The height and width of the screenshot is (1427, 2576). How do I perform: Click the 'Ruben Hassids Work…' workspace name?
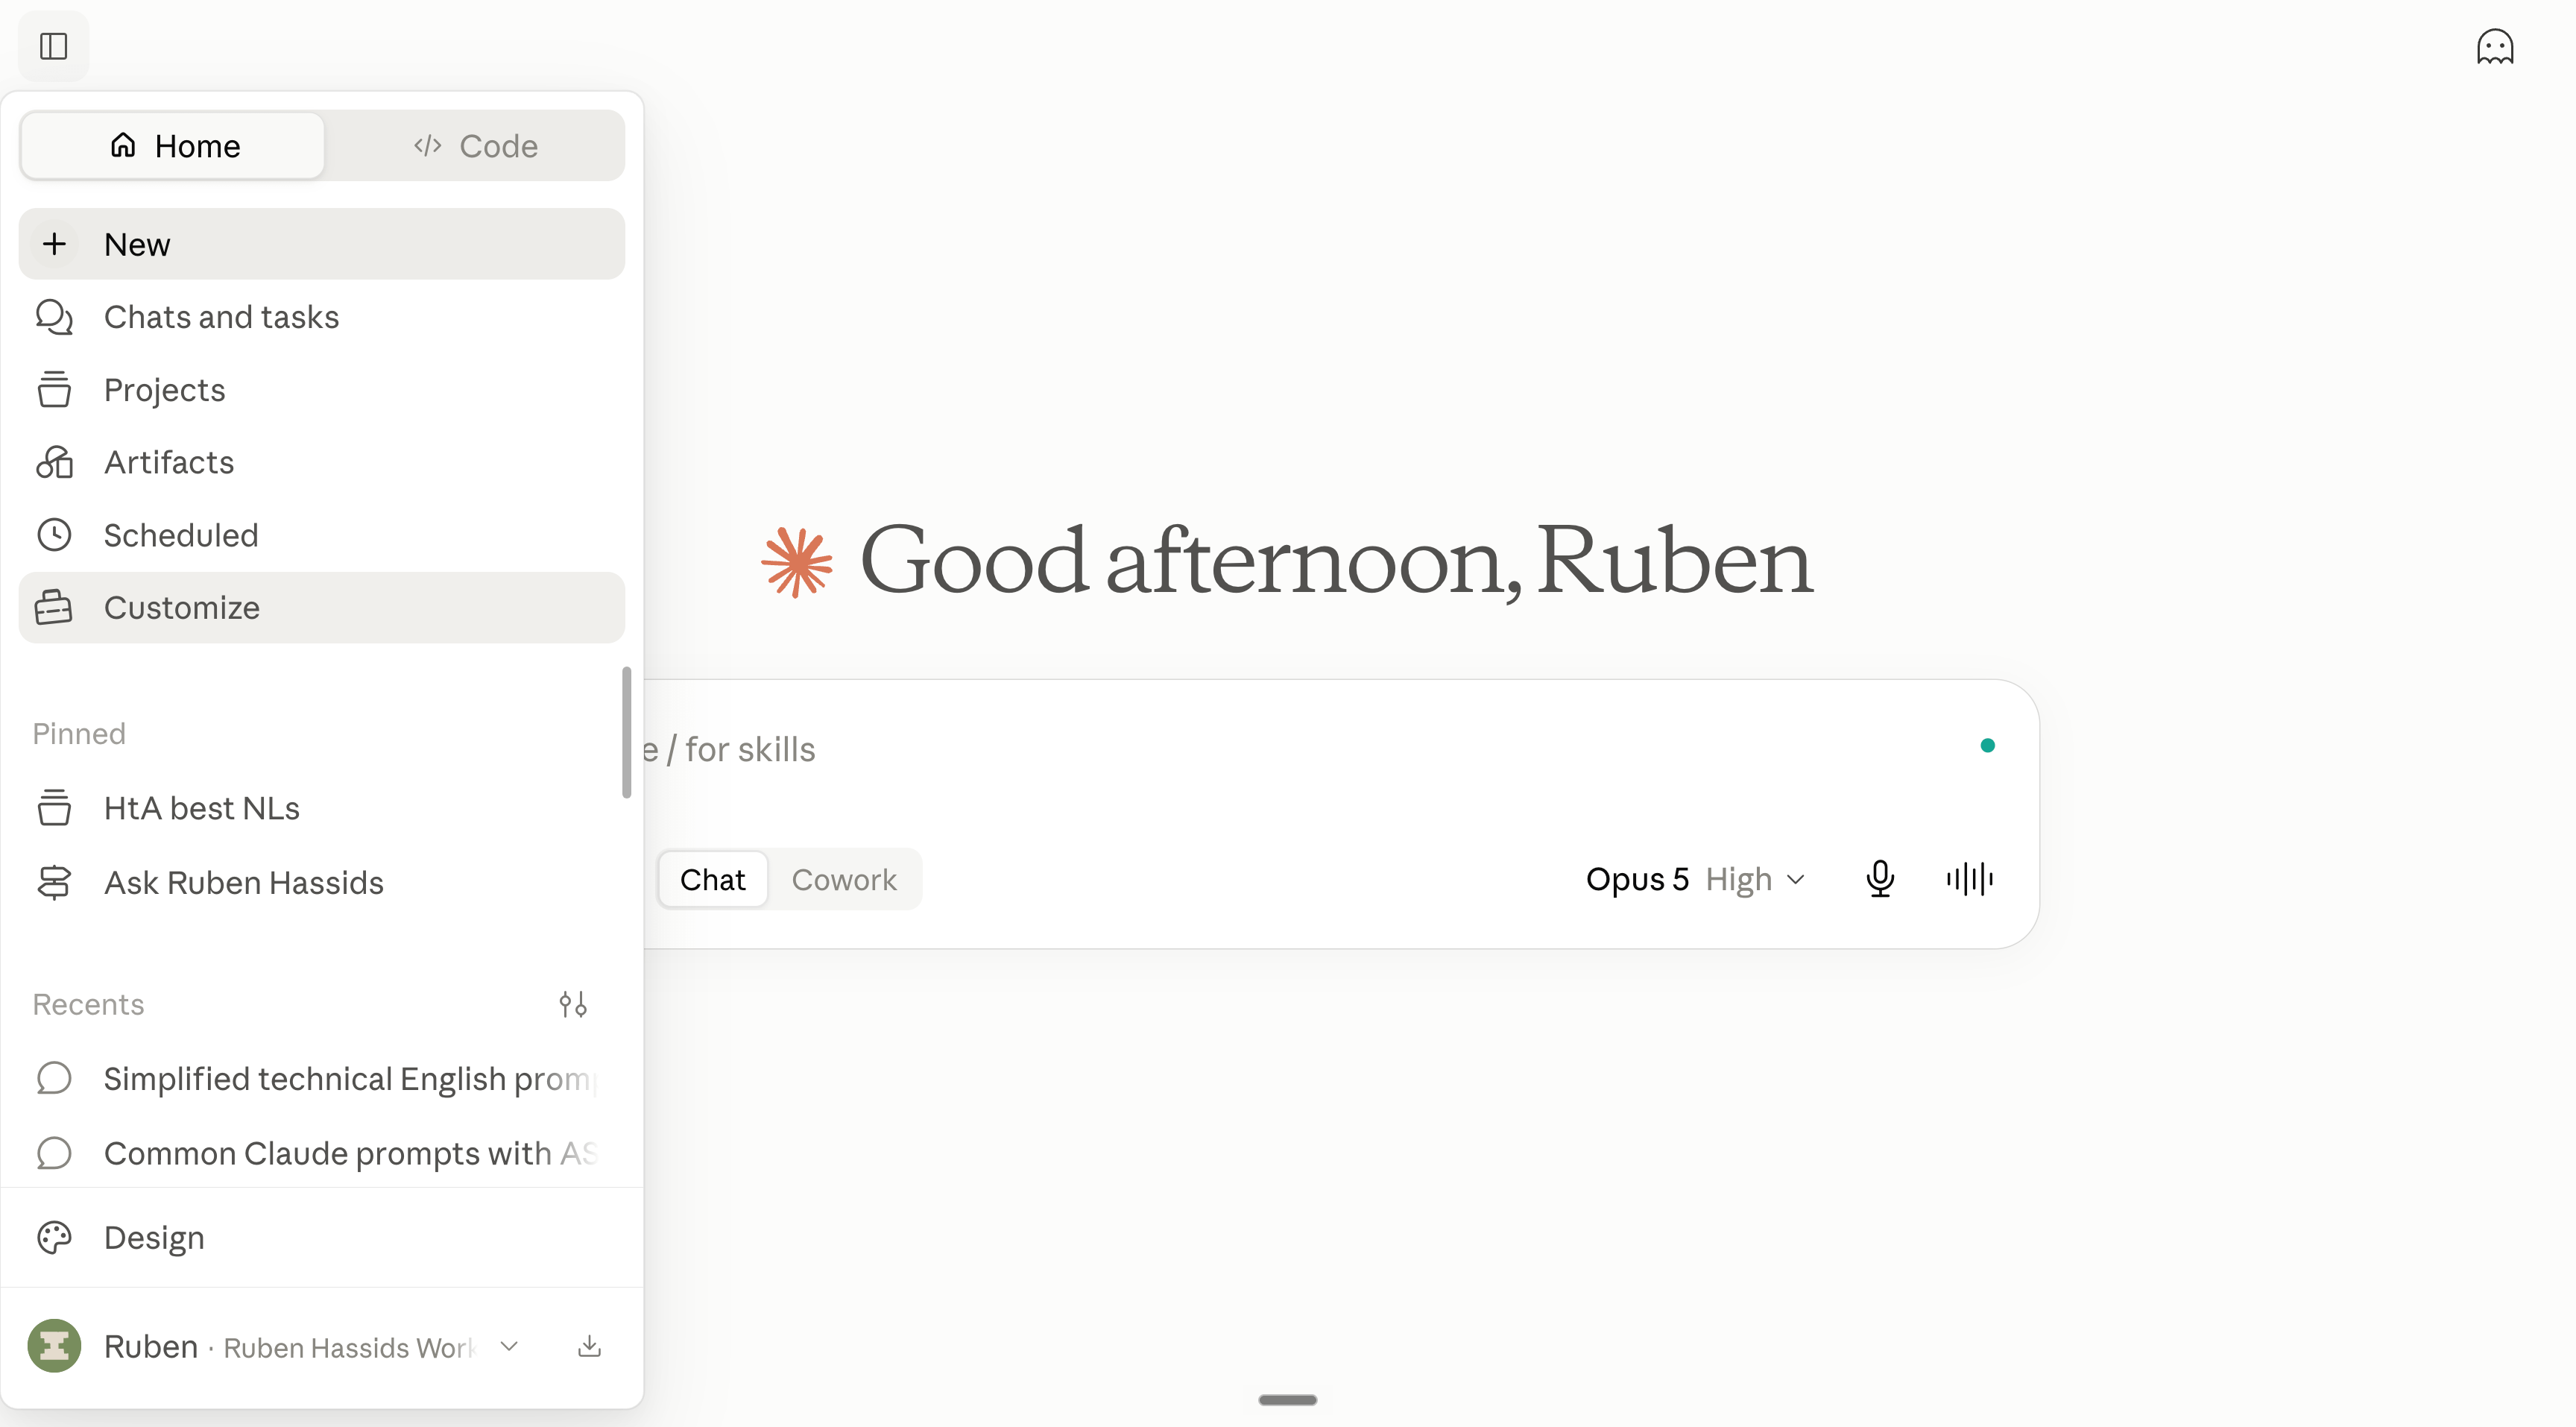[349, 1348]
